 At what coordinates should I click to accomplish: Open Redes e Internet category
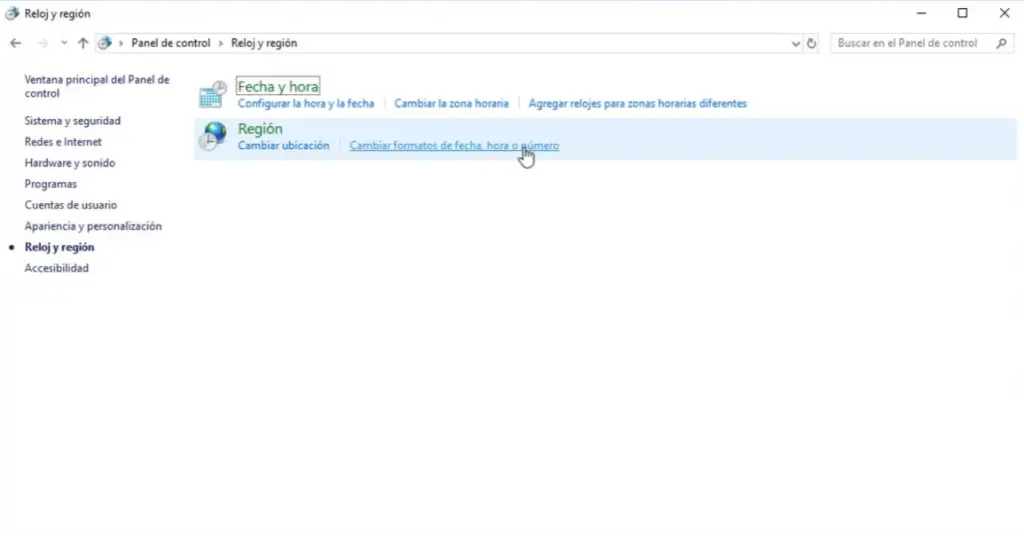tap(63, 142)
